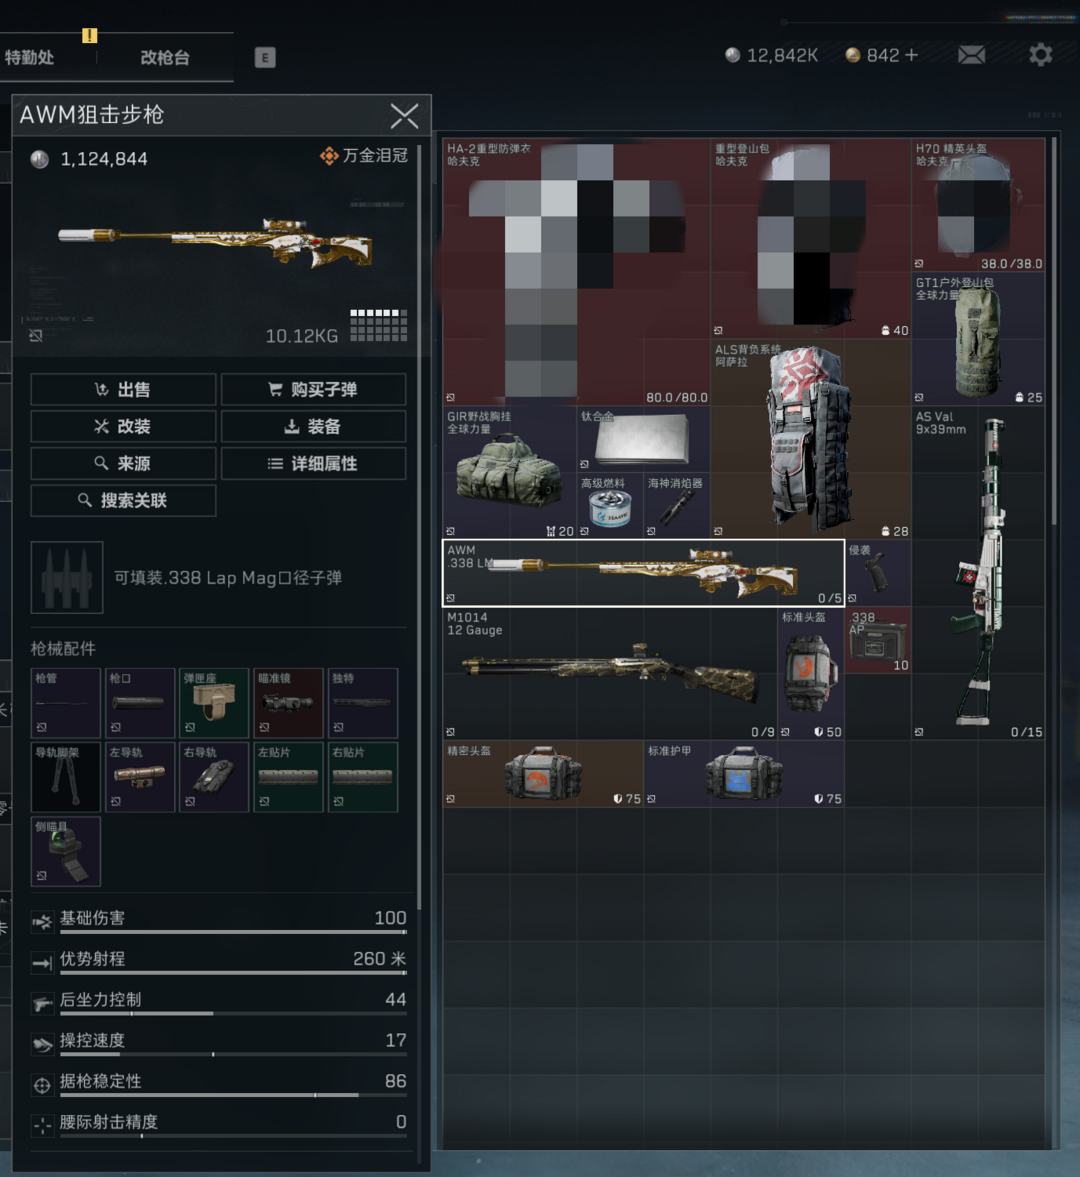This screenshot has height=1177, width=1080.
Task: Select the 右导轨 right rail slot
Action: click(x=215, y=777)
